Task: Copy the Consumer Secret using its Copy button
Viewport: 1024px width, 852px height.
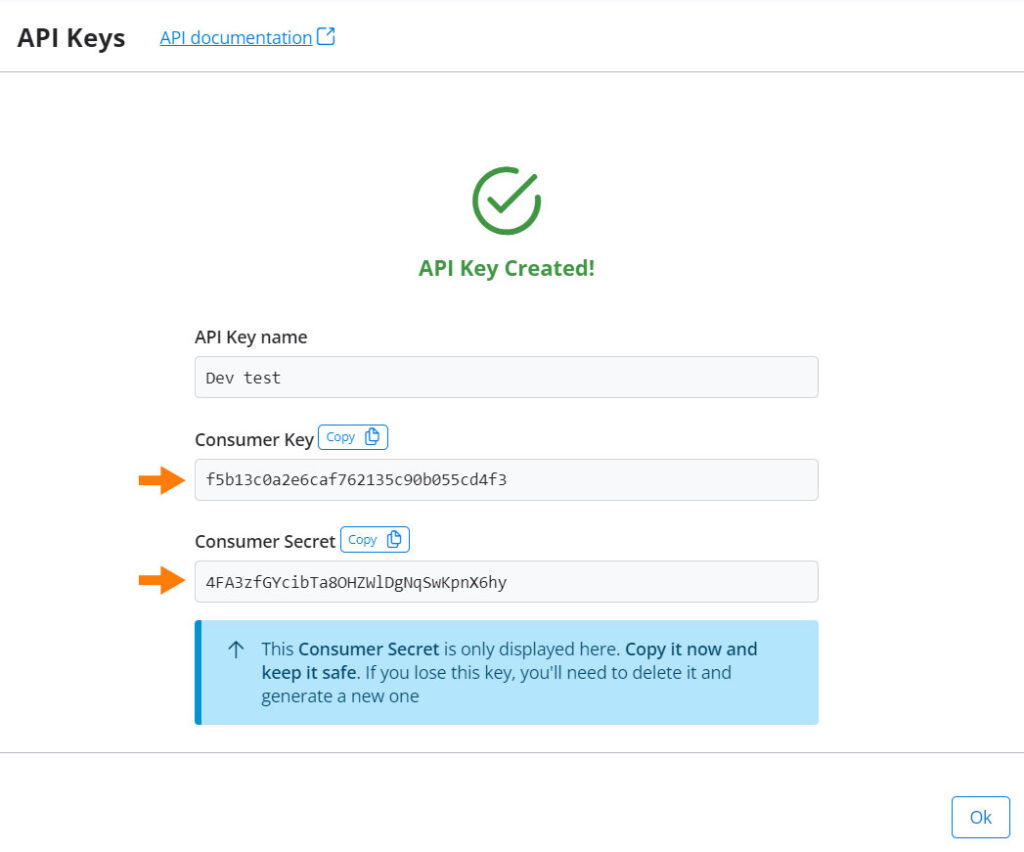Action: pyautogui.click(x=375, y=539)
